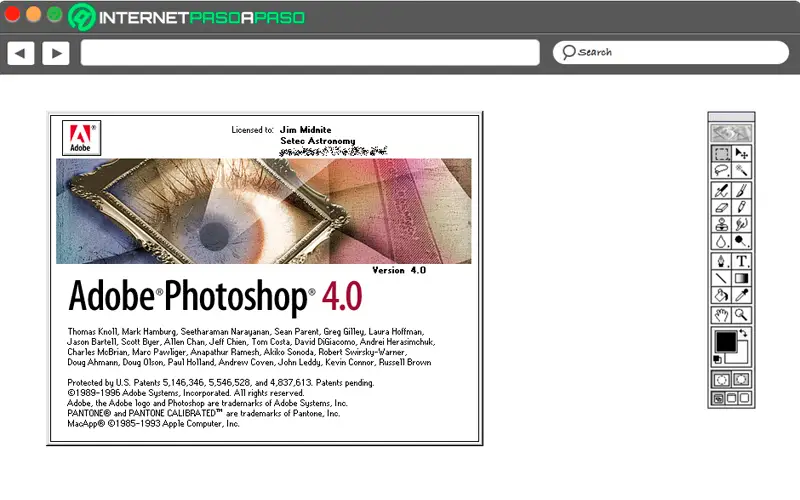Click credit line starting "Thomas Knoll"
The image size is (800, 500).
tap(246, 332)
